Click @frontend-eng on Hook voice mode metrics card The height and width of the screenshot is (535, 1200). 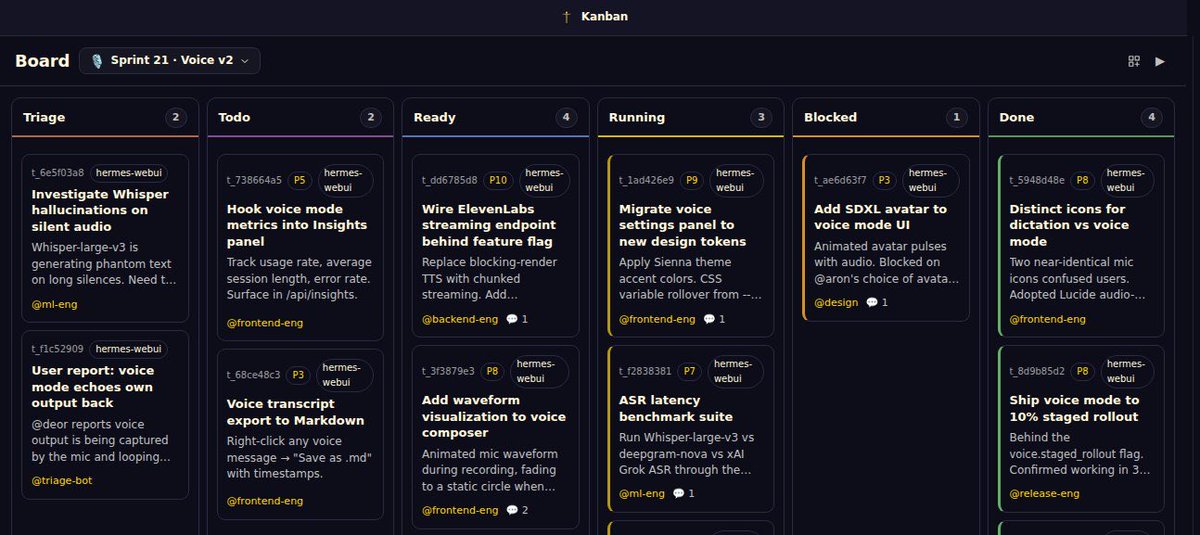[x=265, y=323]
